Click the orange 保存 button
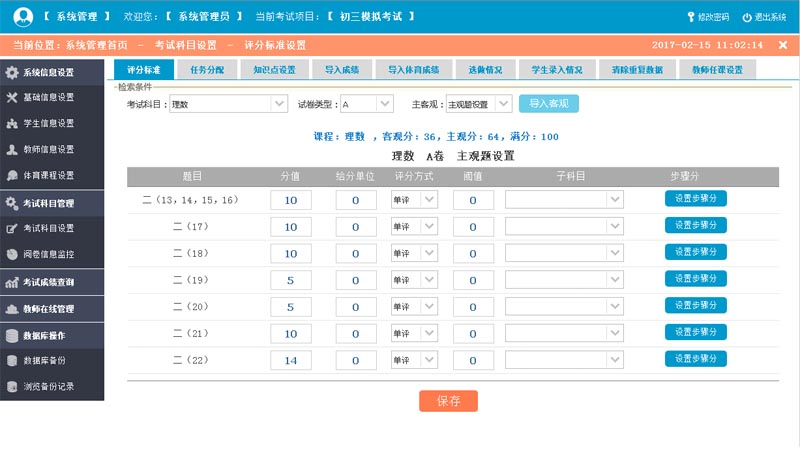Screen dimensions: 800x450 [448, 401]
